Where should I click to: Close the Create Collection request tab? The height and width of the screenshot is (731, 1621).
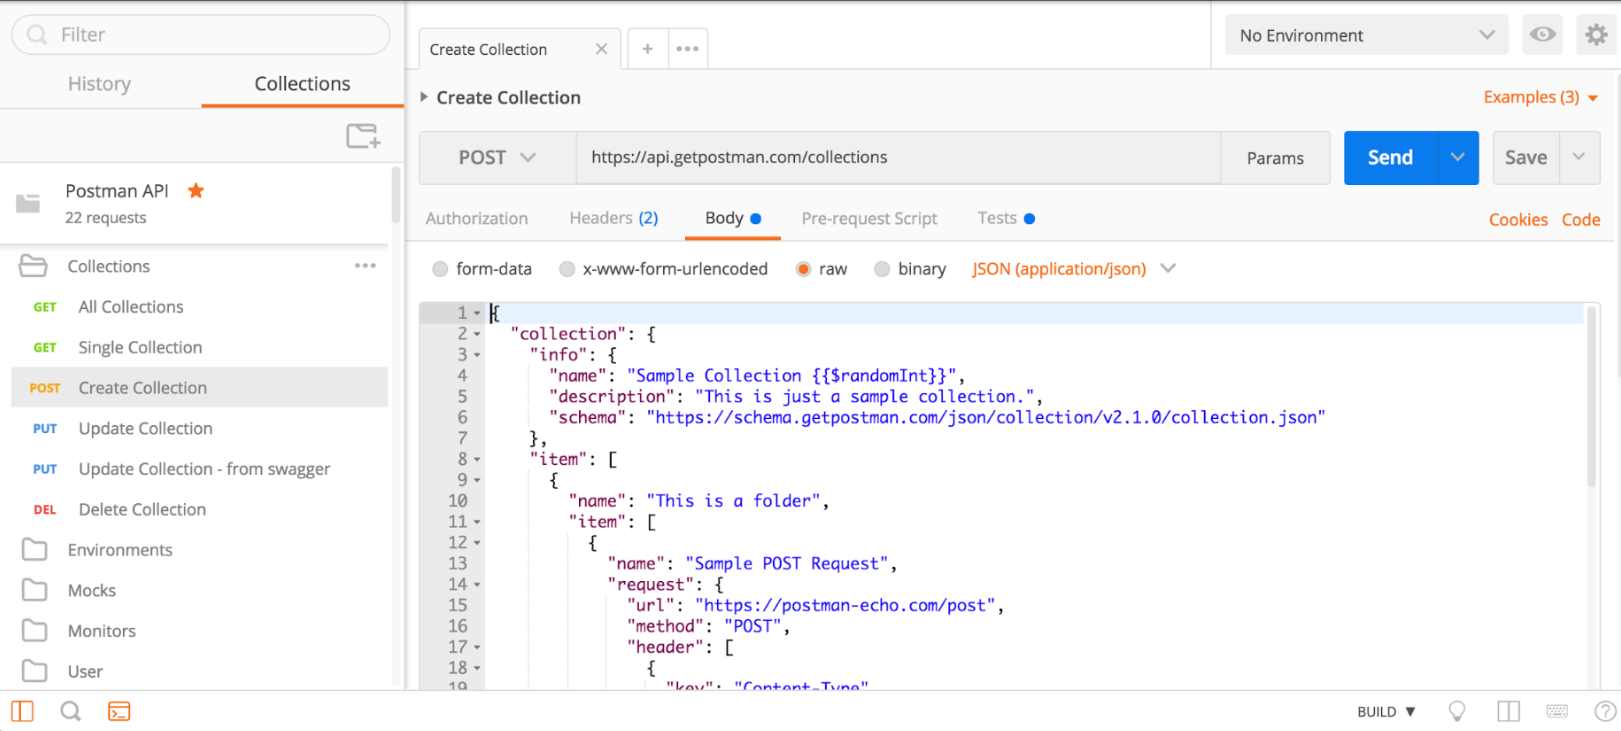click(601, 49)
